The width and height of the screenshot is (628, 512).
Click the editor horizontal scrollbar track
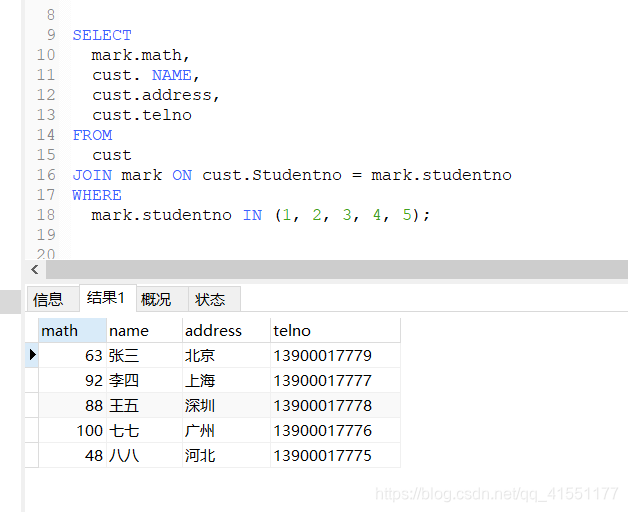tap(336, 269)
